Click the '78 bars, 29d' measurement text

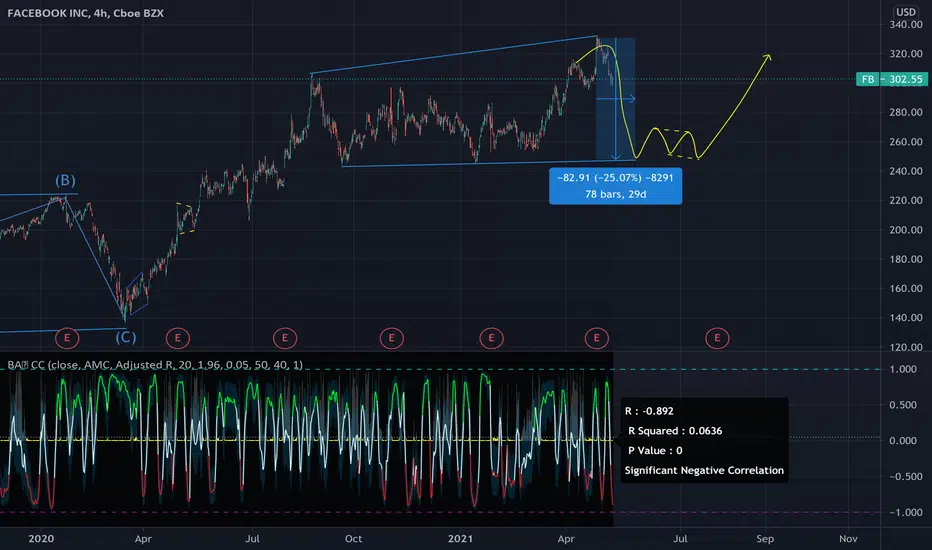coord(615,194)
